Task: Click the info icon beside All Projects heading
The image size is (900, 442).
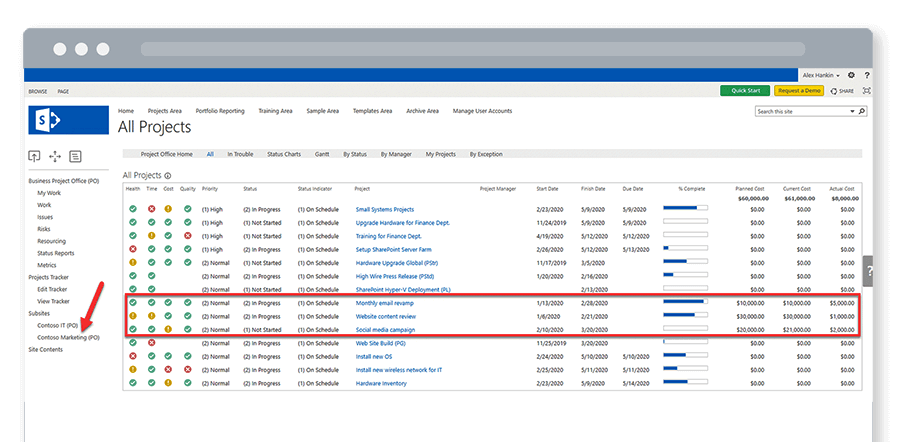Action: tap(167, 175)
